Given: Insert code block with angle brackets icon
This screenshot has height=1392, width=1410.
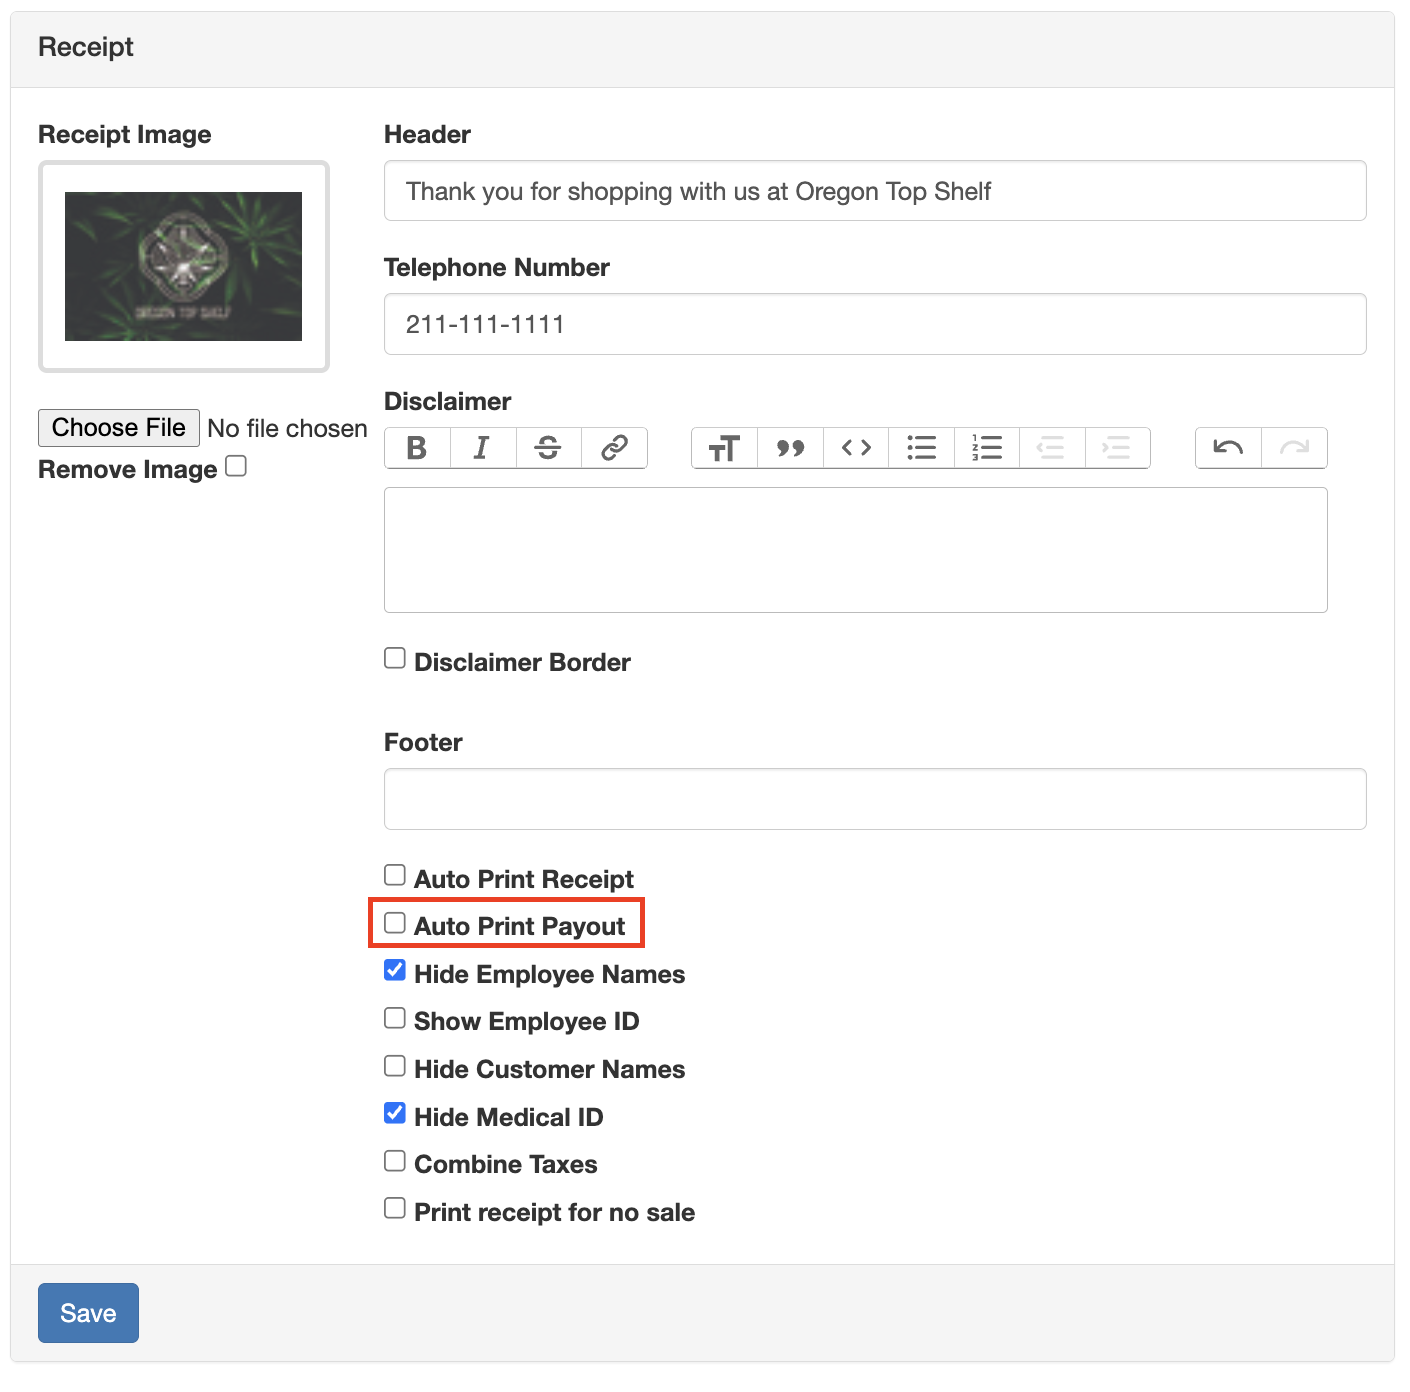Looking at the screenshot, I should pyautogui.click(x=856, y=448).
